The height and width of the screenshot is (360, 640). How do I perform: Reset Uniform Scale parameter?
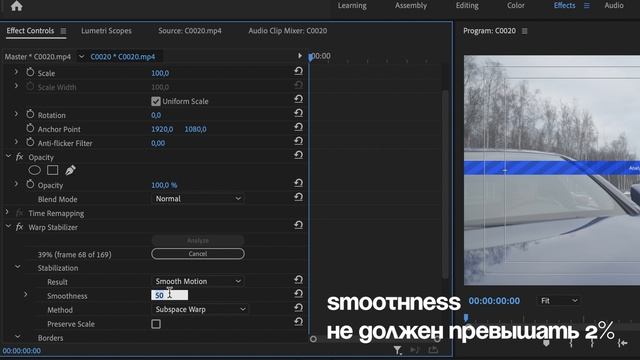pos(298,99)
